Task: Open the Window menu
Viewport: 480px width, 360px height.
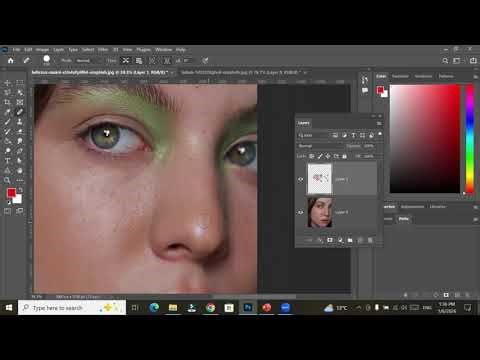Action: point(164,50)
